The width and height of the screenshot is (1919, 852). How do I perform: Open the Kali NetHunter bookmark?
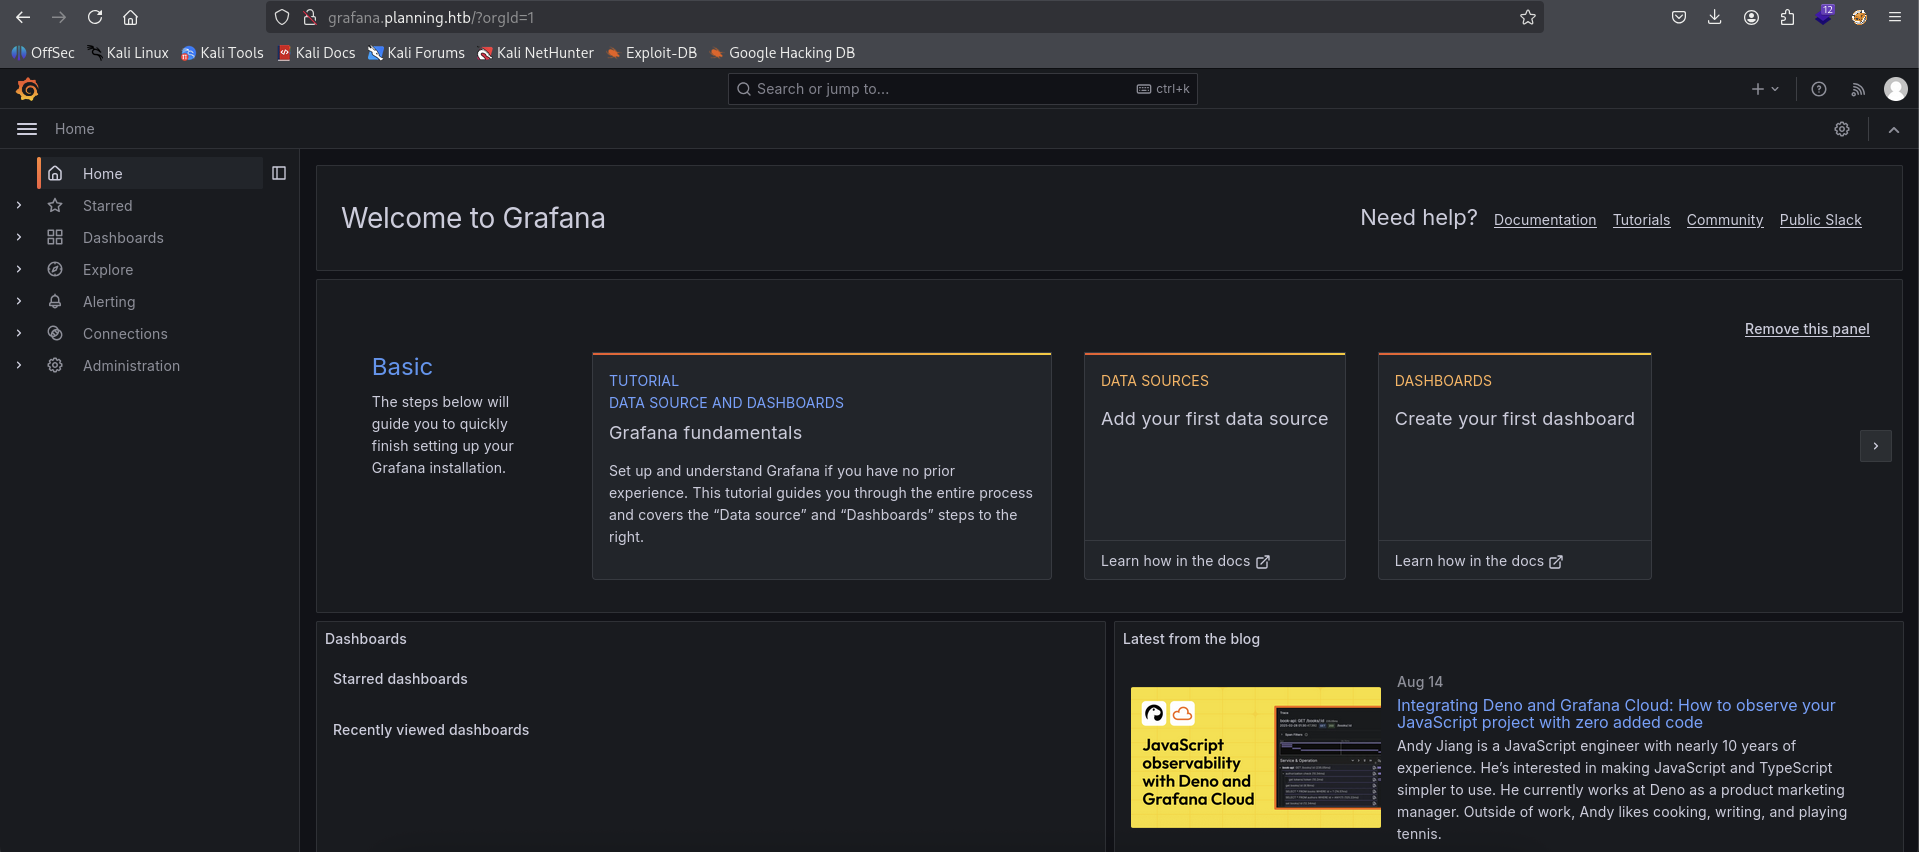coord(535,53)
